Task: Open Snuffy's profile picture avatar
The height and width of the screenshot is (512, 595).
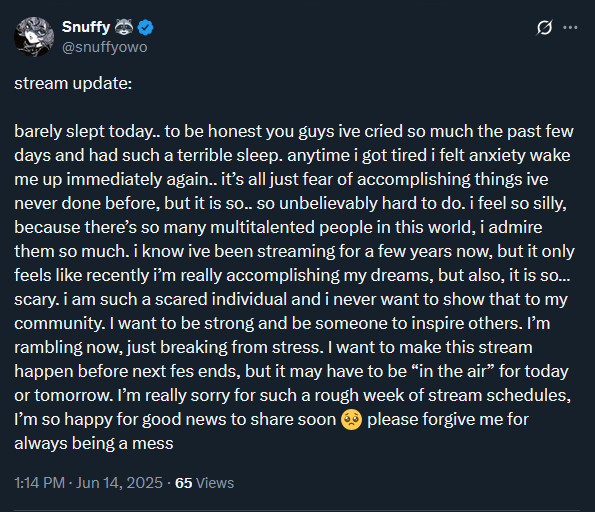Action: pyautogui.click(x=34, y=37)
